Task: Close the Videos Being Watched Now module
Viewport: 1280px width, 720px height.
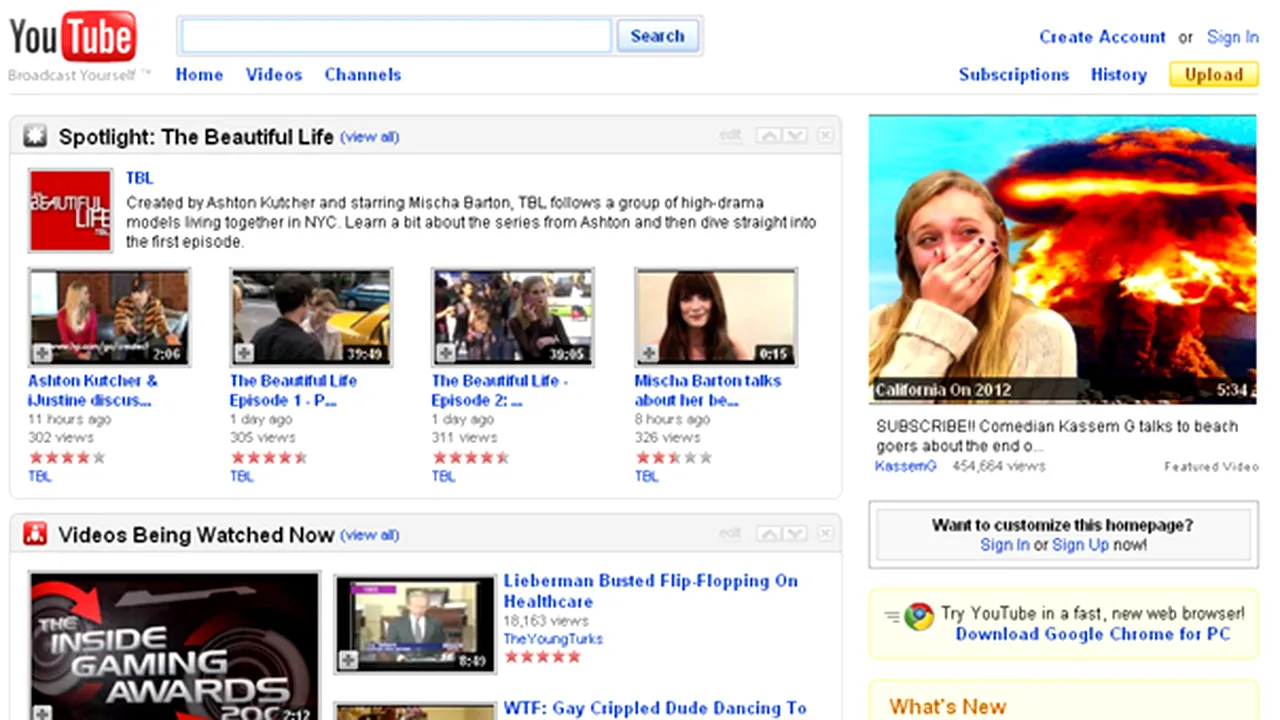Action: (x=825, y=533)
